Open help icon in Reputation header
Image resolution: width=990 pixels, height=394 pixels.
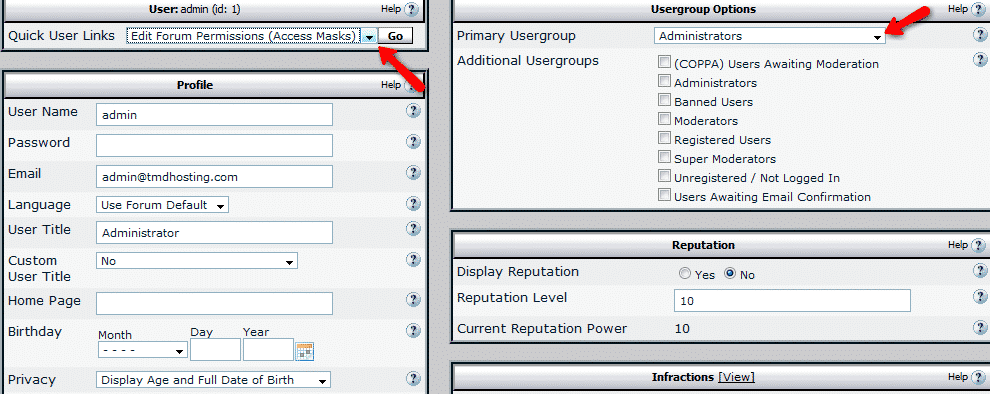click(978, 245)
